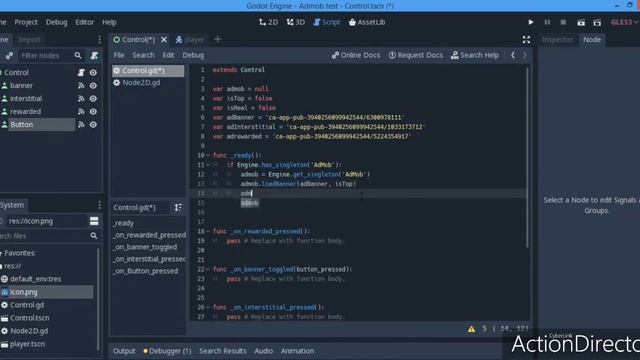This screenshot has height=360, width=640.
Task: Open the Debug menu in top bar
Action: point(56,22)
